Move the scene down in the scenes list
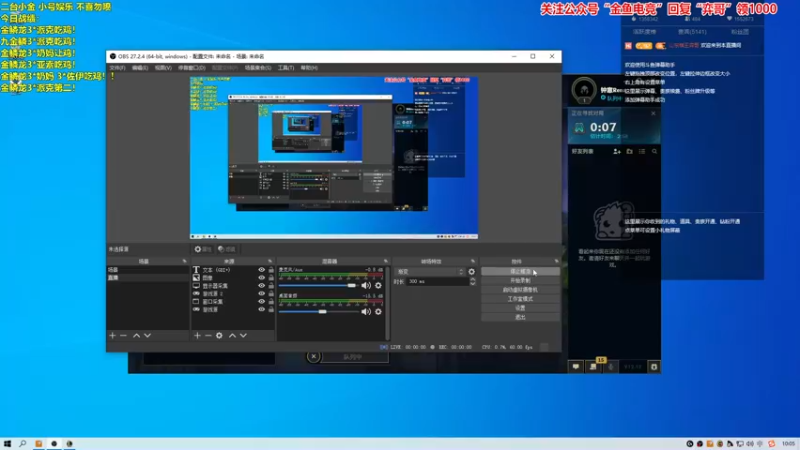 click(147, 336)
